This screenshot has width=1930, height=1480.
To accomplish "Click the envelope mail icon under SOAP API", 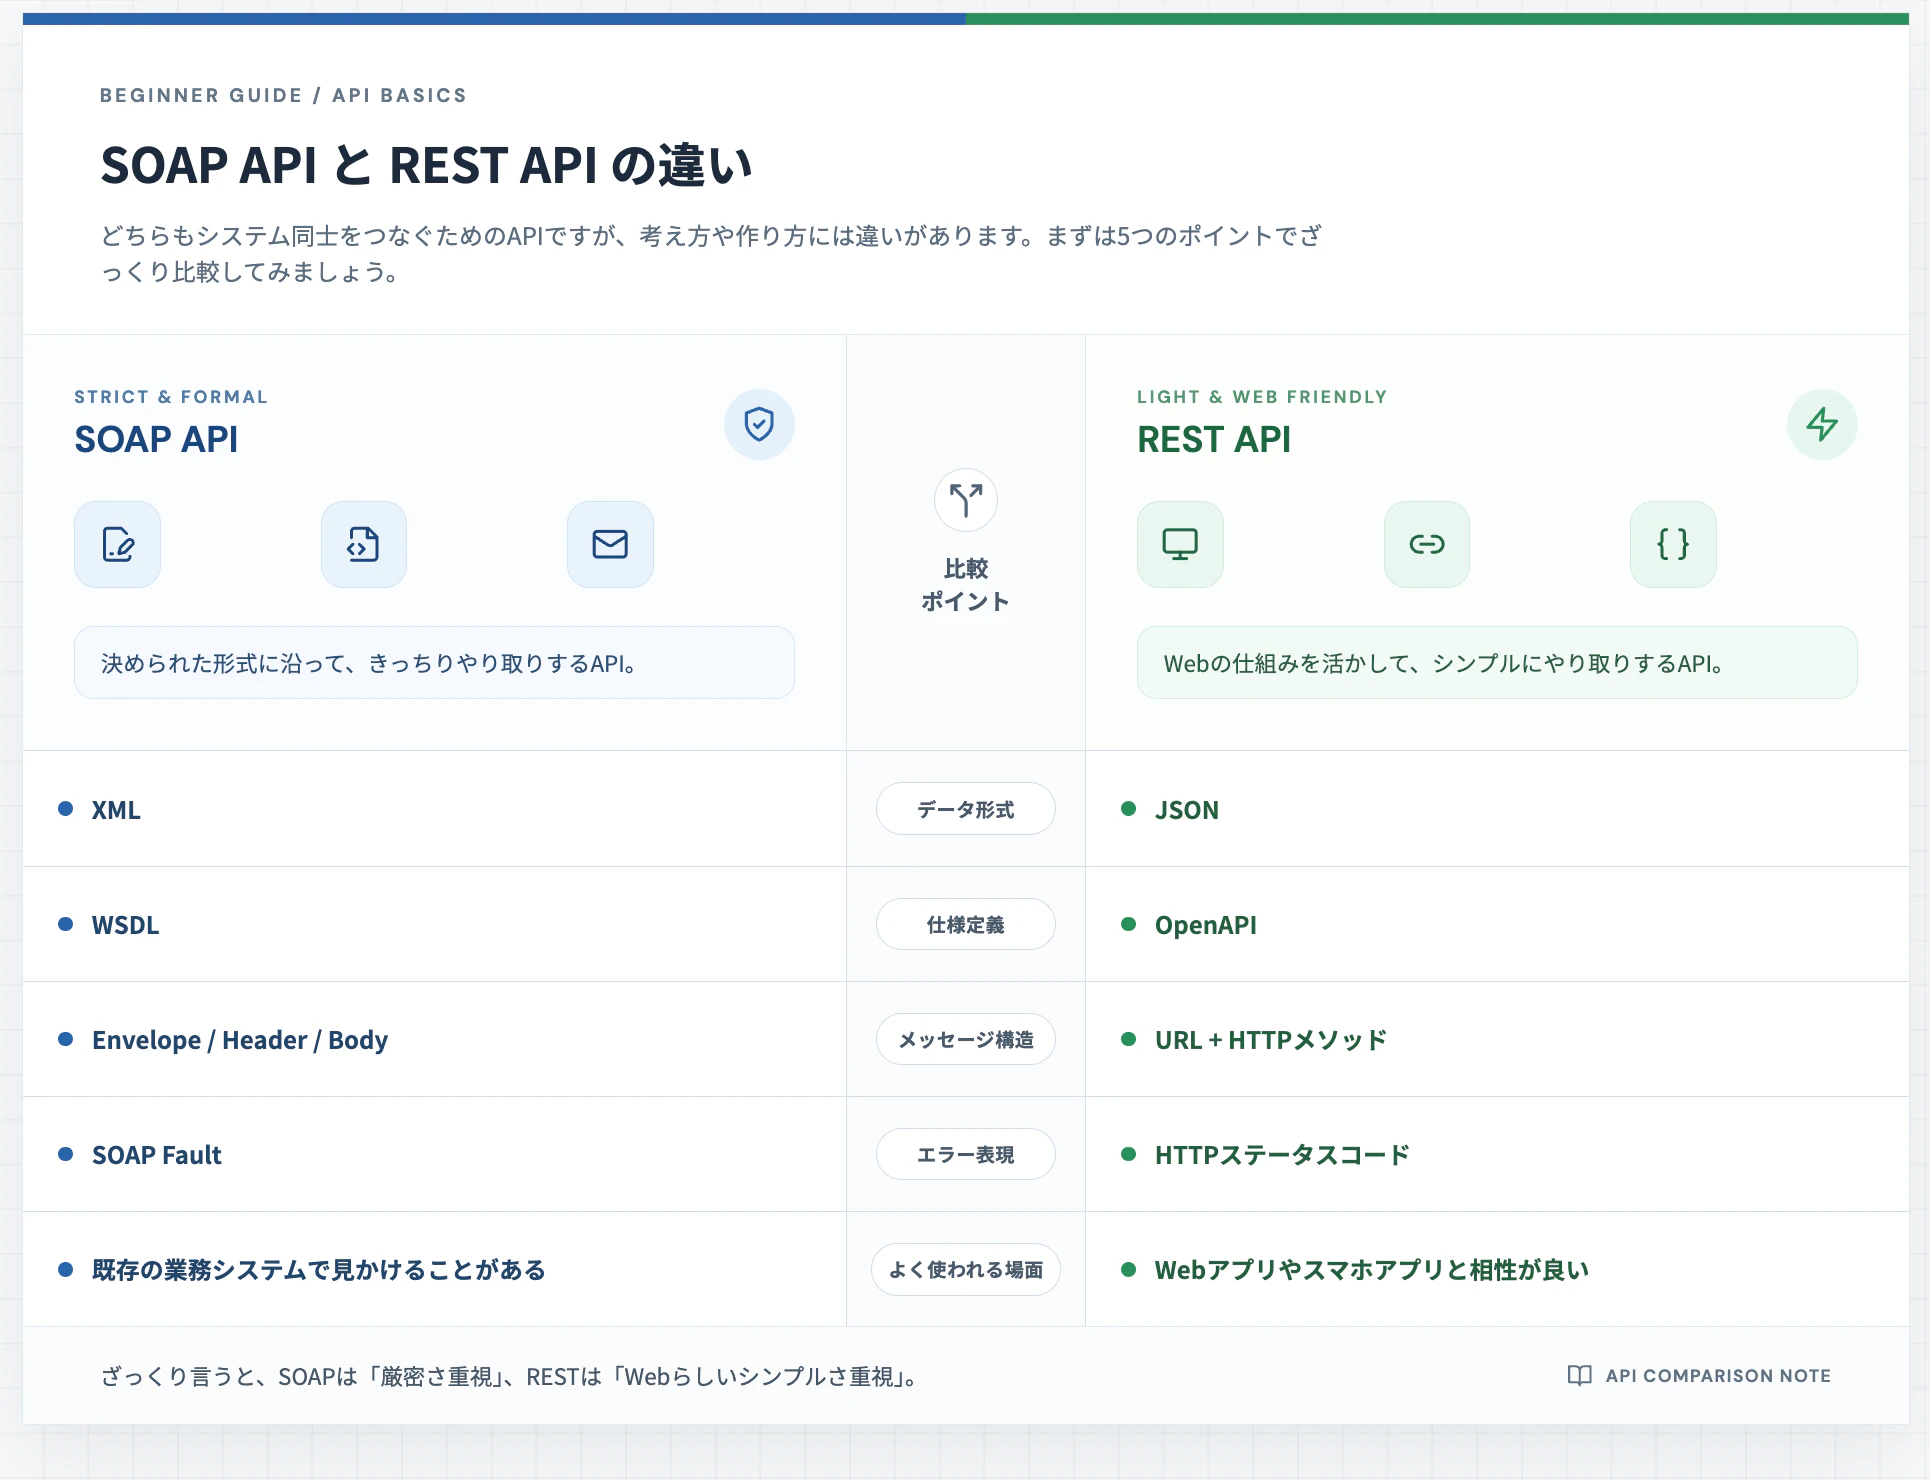I will [x=610, y=544].
